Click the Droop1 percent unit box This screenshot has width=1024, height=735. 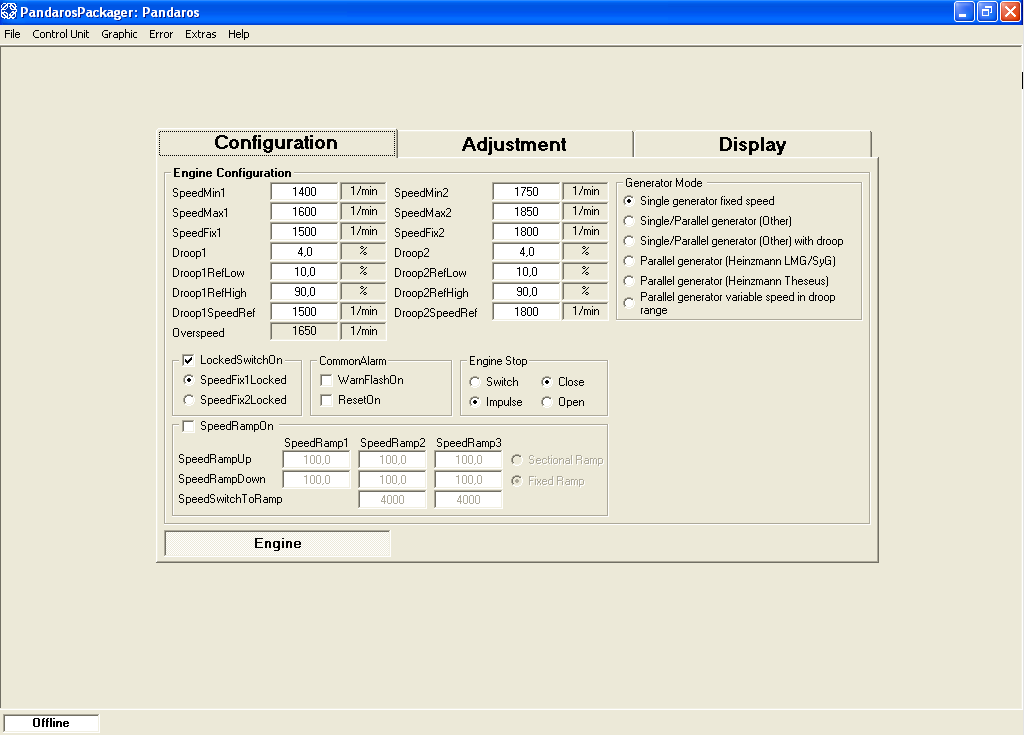[364, 252]
